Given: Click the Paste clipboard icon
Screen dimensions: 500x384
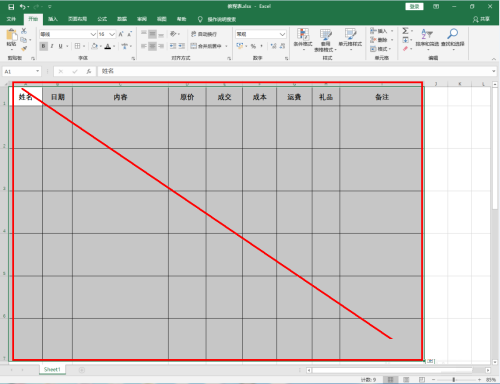Looking at the screenshot, I should [11, 35].
